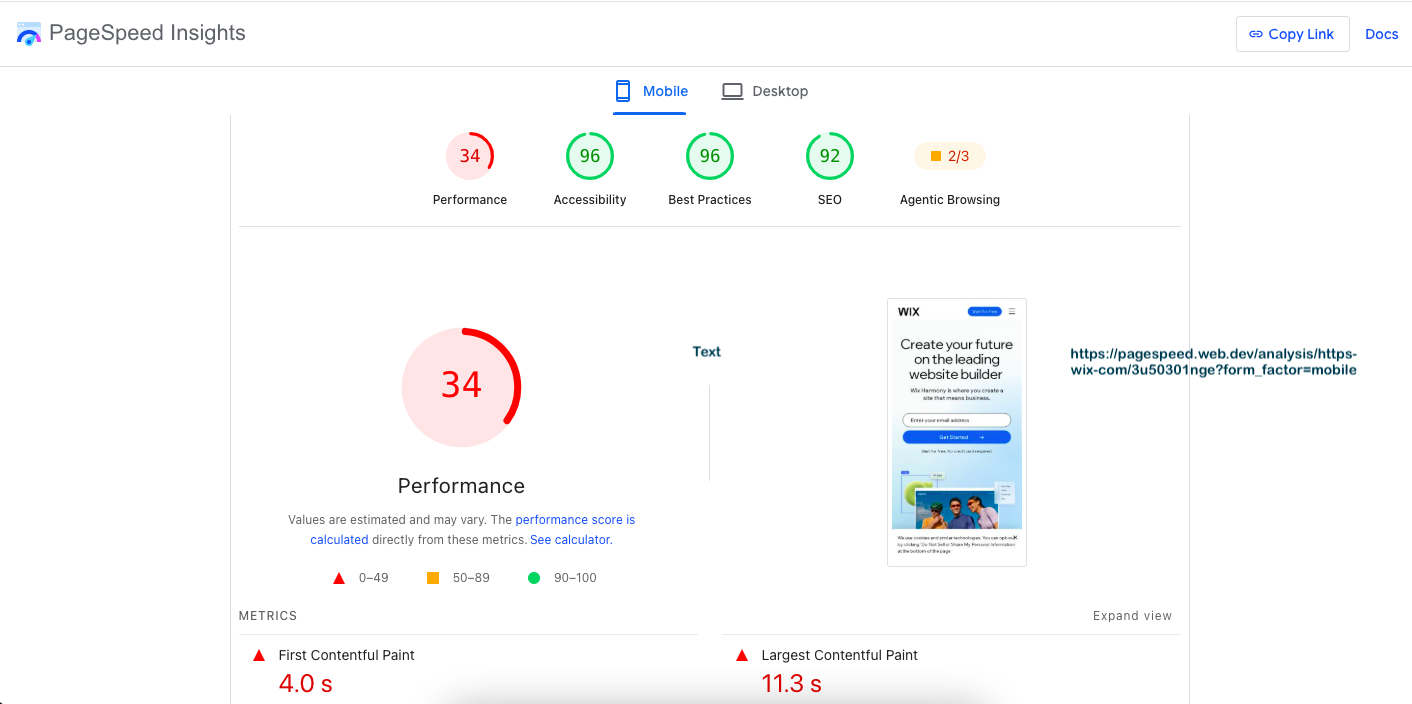Select the Best Practices score gauge
Screen dimensions: 1412x704
[710, 156]
